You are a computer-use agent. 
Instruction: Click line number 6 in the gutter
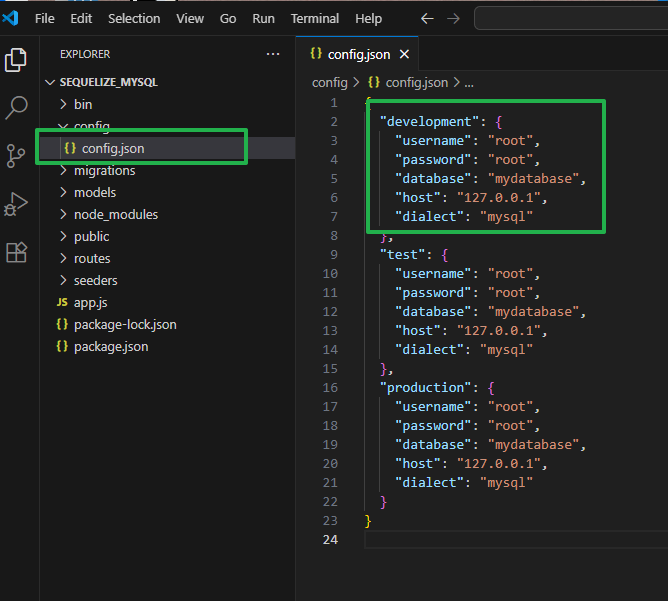pyautogui.click(x=334, y=198)
